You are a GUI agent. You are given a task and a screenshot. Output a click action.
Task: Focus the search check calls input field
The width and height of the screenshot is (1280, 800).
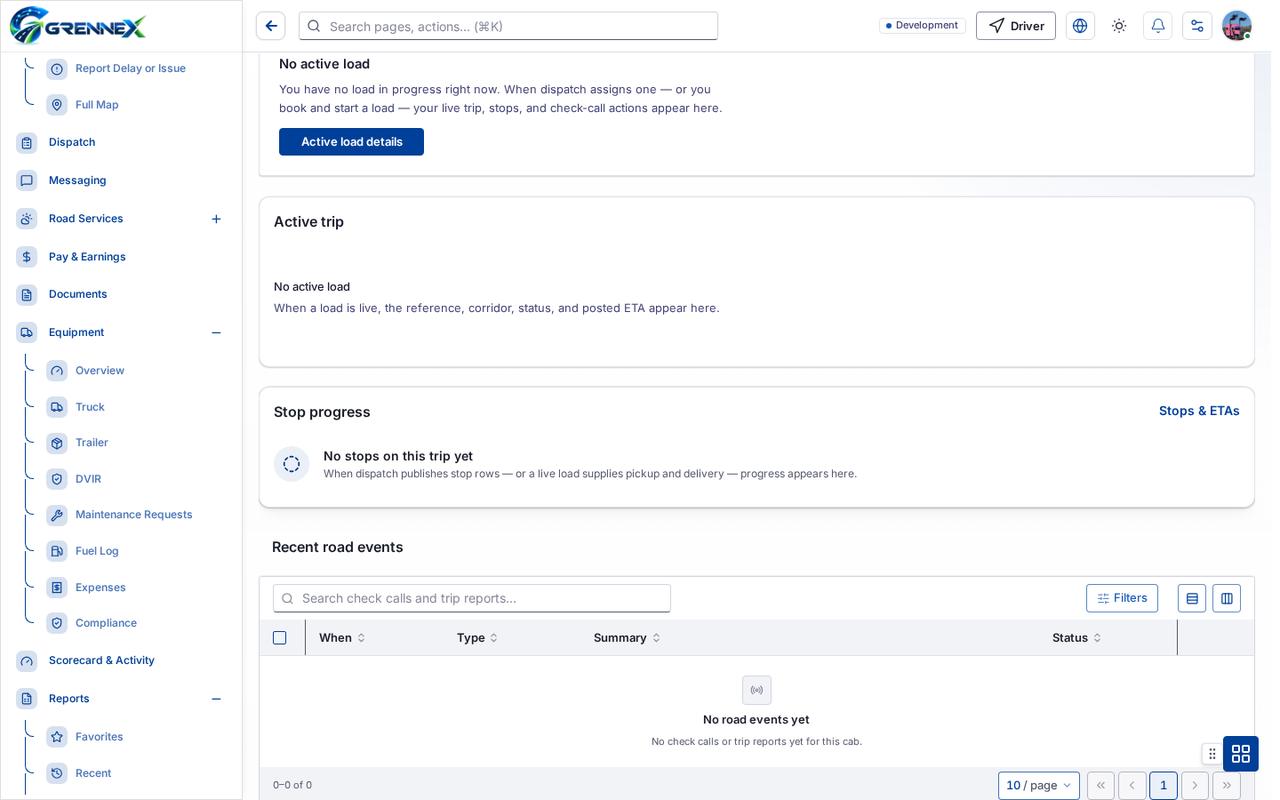click(x=472, y=598)
